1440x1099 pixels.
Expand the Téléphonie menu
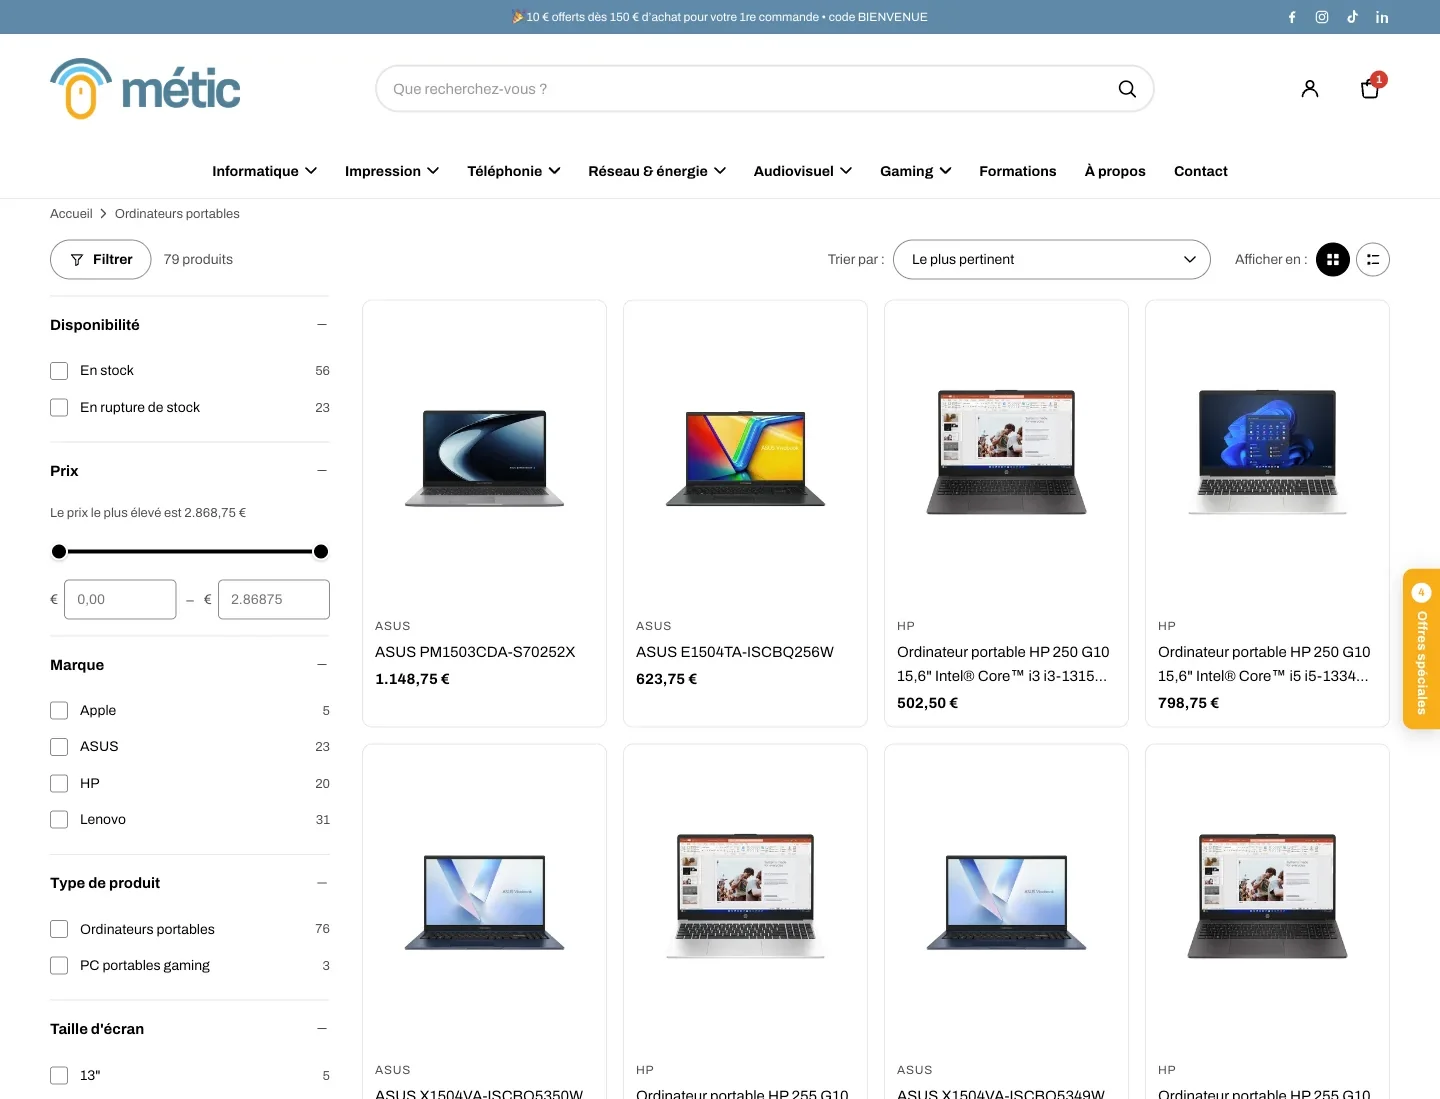[514, 171]
